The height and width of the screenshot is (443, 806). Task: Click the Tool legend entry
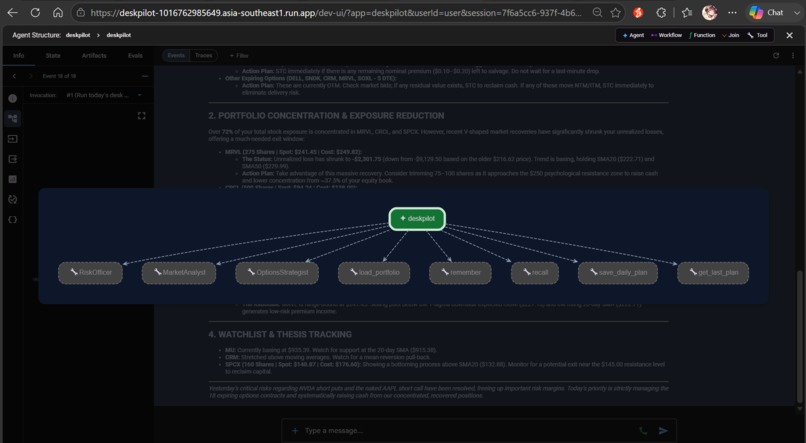[x=758, y=35]
